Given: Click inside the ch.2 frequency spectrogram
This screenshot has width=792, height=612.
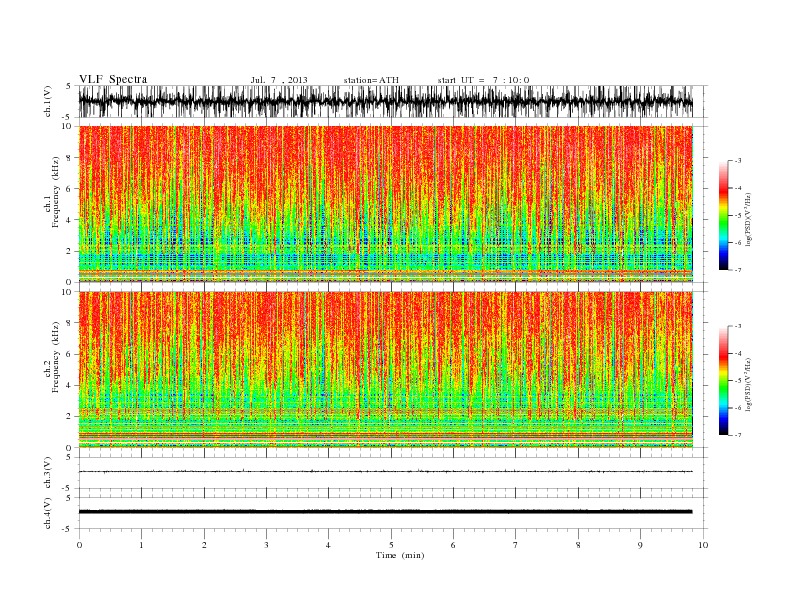Looking at the screenshot, I should (x=392, y=369).
